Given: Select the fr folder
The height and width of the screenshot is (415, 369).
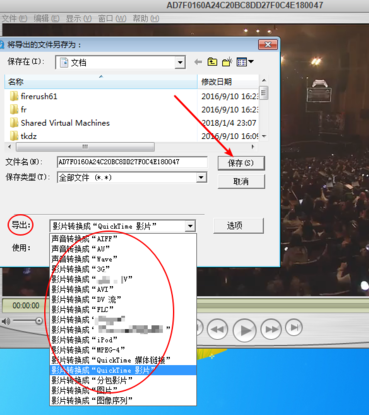Looking at the screenshot, I should click(18, 109).
